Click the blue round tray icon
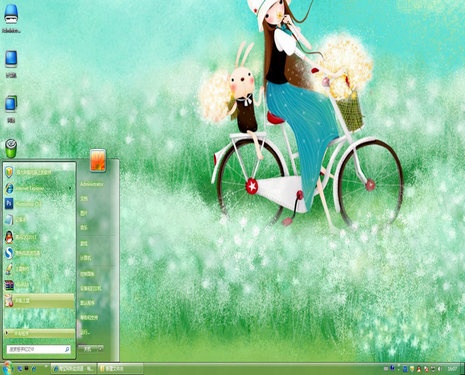The image size is (465, 375). [x=392, y=368]
